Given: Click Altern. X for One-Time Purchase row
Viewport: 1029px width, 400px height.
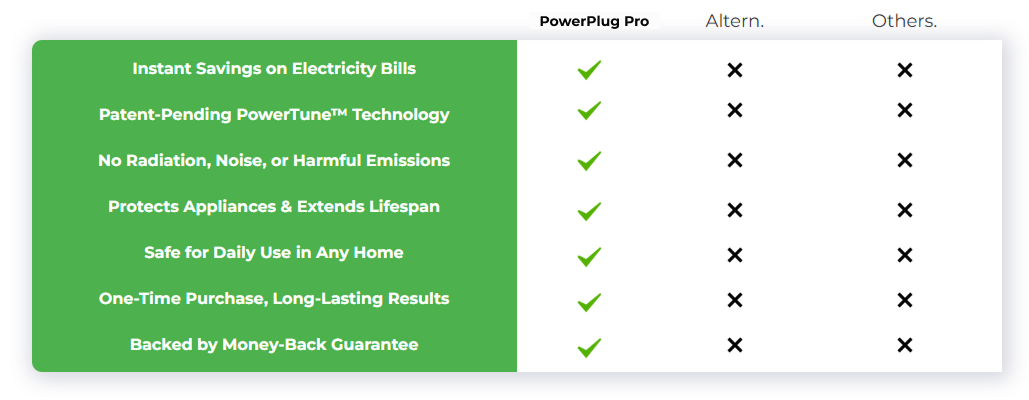Looking at the screenshot, I should click(734, 300).
